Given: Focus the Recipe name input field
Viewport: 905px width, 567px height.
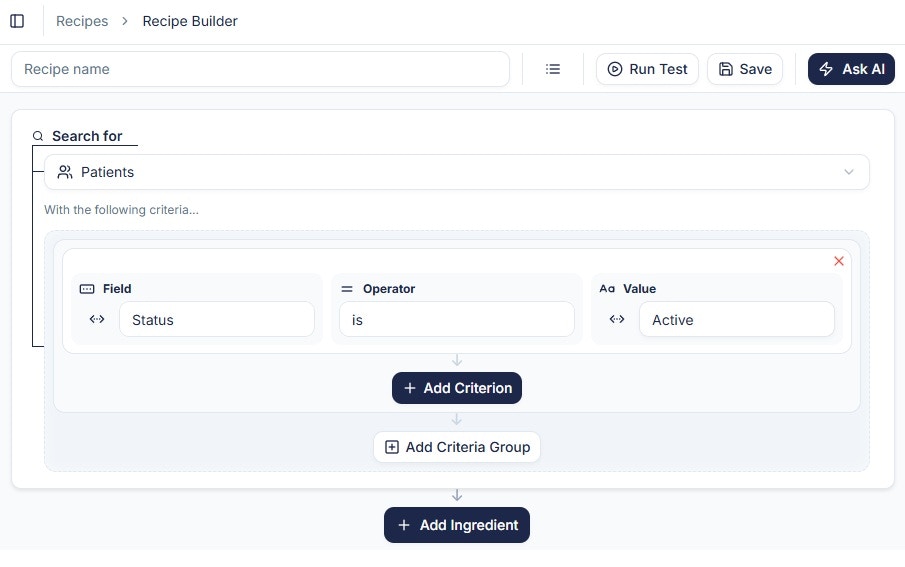Looking at the screenshot, I should [260, 69].
